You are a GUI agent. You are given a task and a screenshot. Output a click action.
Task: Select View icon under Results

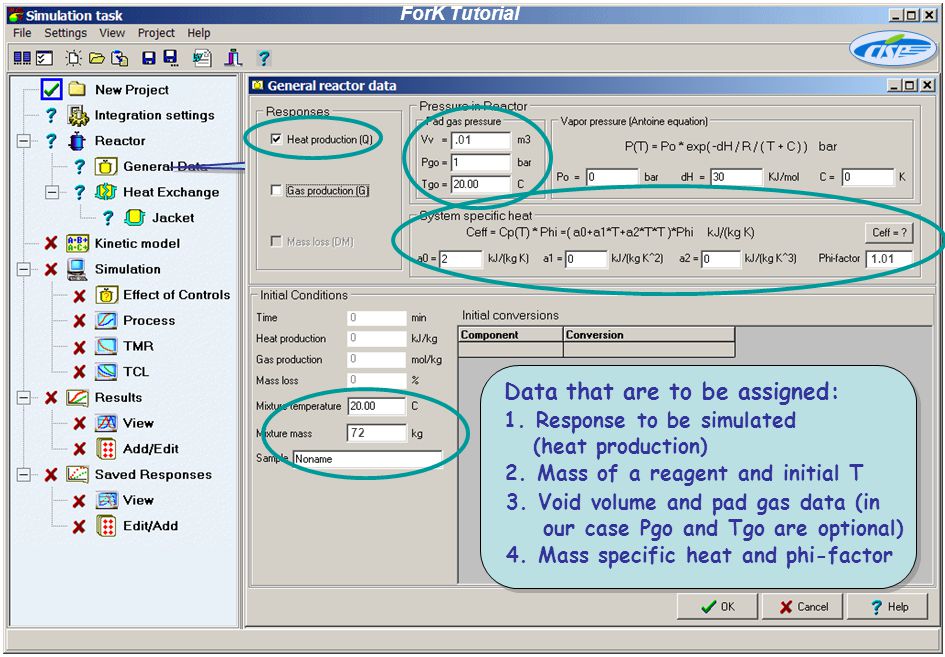pyautogui.click(x=106, y=423)
